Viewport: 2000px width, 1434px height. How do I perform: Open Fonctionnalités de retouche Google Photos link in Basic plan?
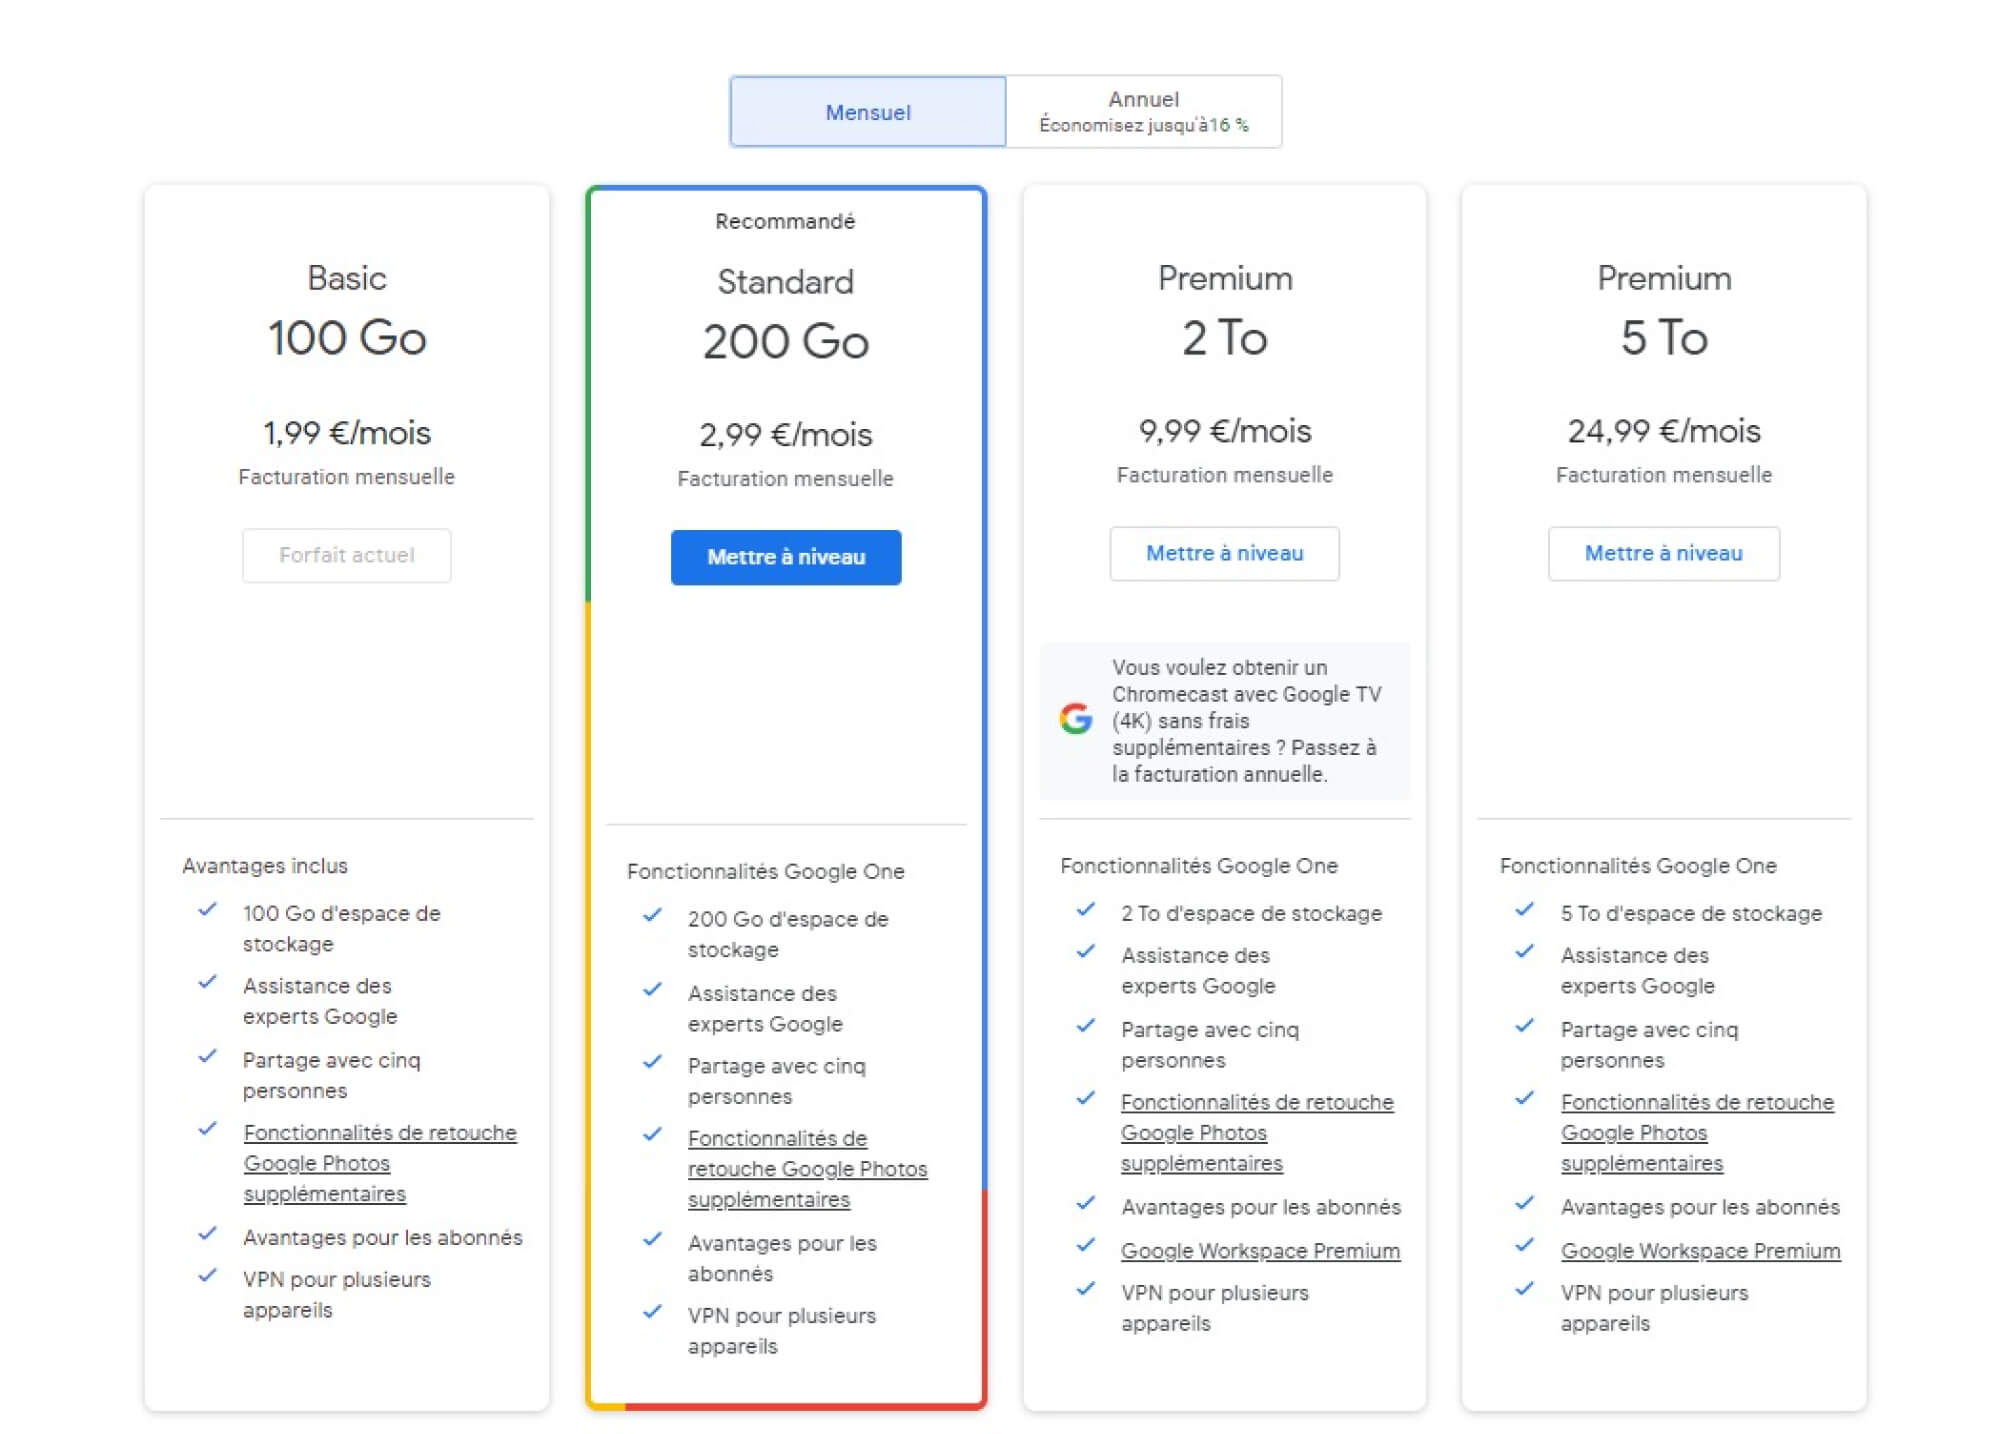[x=380, y=1132]
